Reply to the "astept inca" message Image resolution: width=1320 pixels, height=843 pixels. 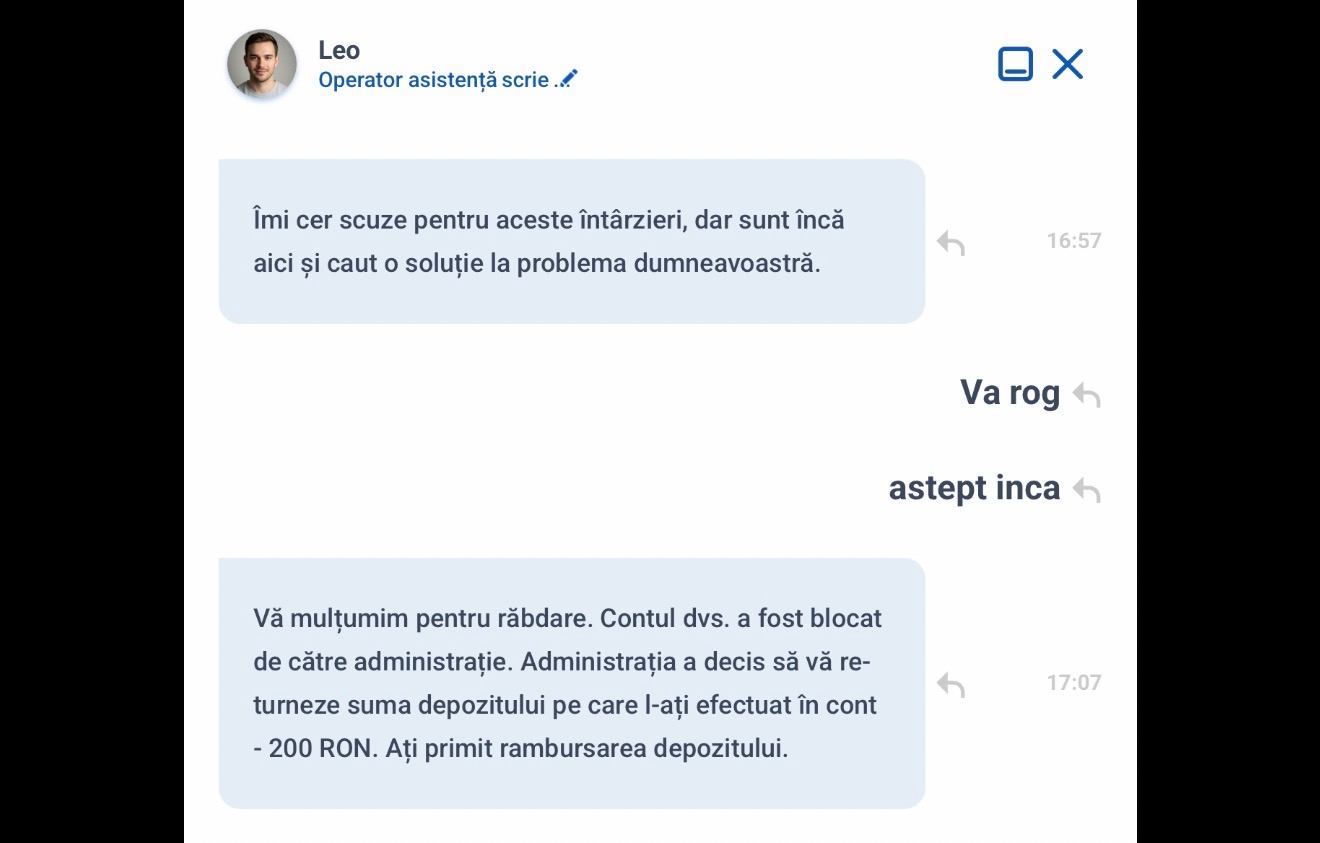[x=1086, y=490]
